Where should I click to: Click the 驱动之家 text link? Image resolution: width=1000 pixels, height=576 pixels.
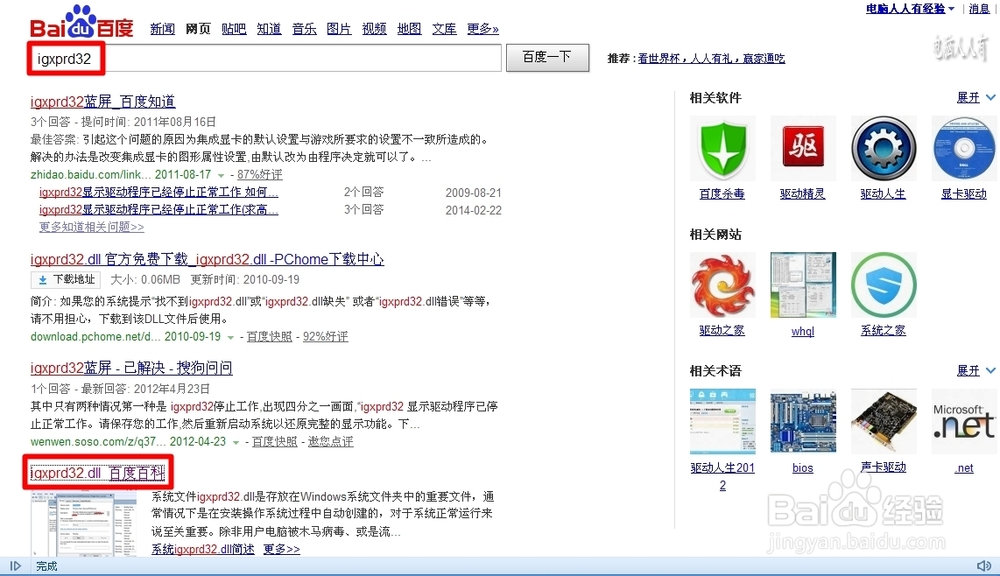[x=722, y=330]
